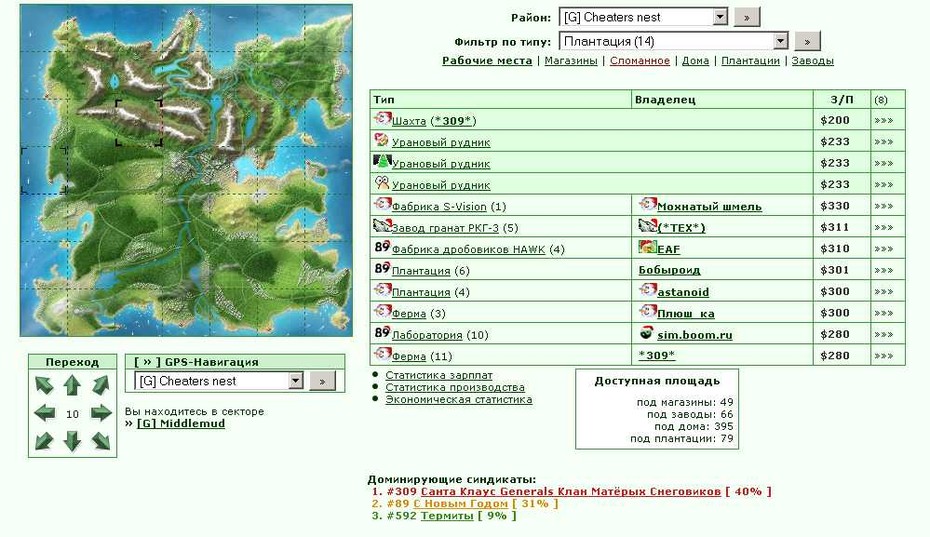930x537 pixels.
Task: Click 89 badge beside Плантация (6)
Action: point(382,269)
